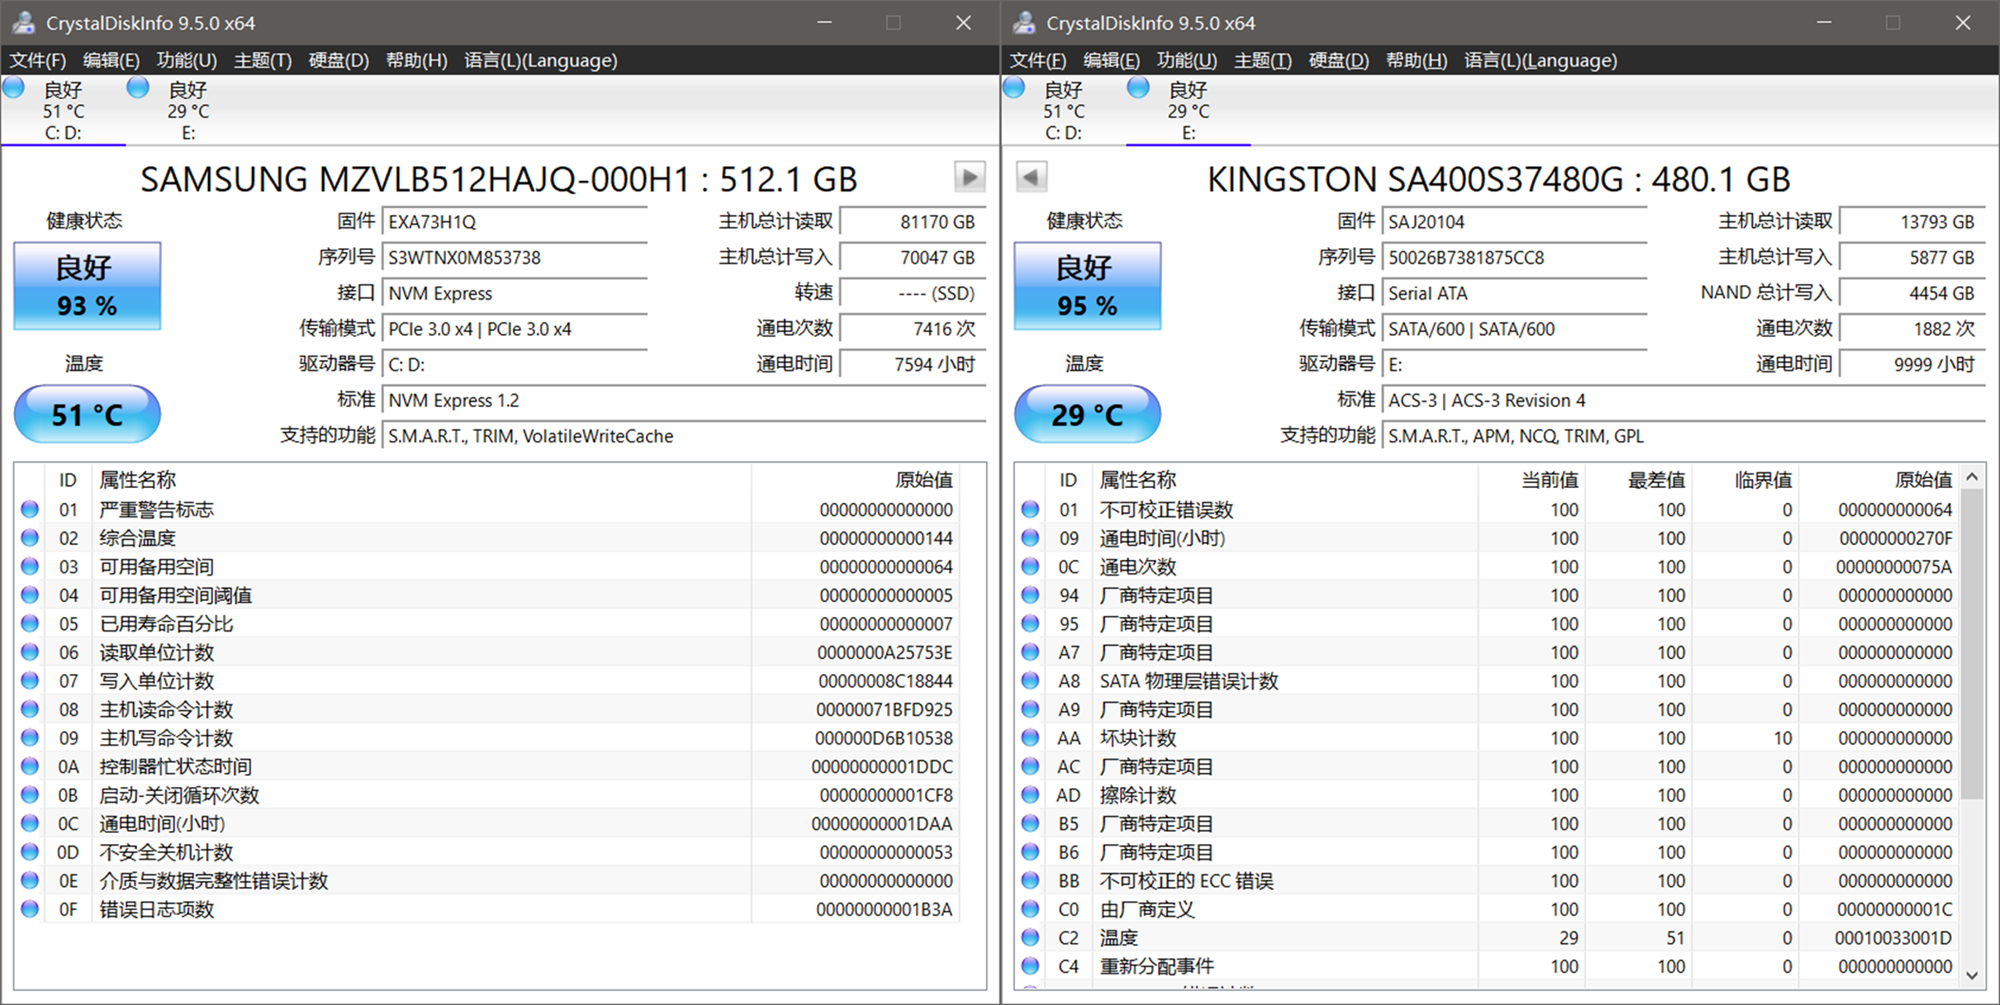Image resolution: width=2000 pixels, height=1005 pixels.
Task: Click status orb for 0D 不安全关机计数 row
Action: 30,852
